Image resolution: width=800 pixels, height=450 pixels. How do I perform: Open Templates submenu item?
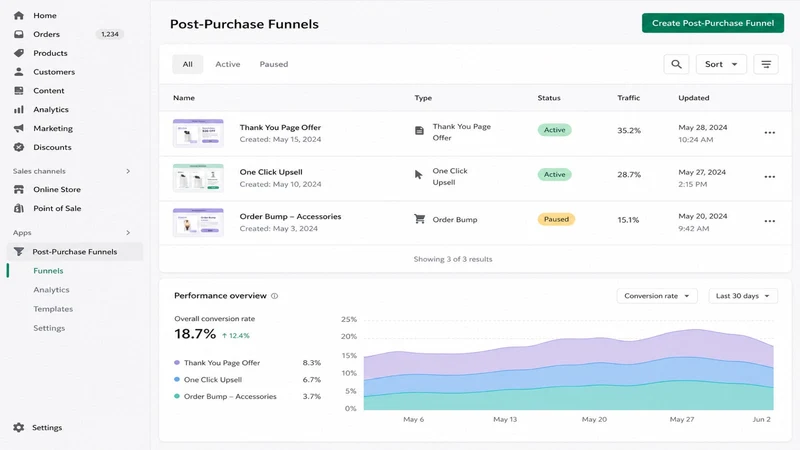(x=53, y=309)
